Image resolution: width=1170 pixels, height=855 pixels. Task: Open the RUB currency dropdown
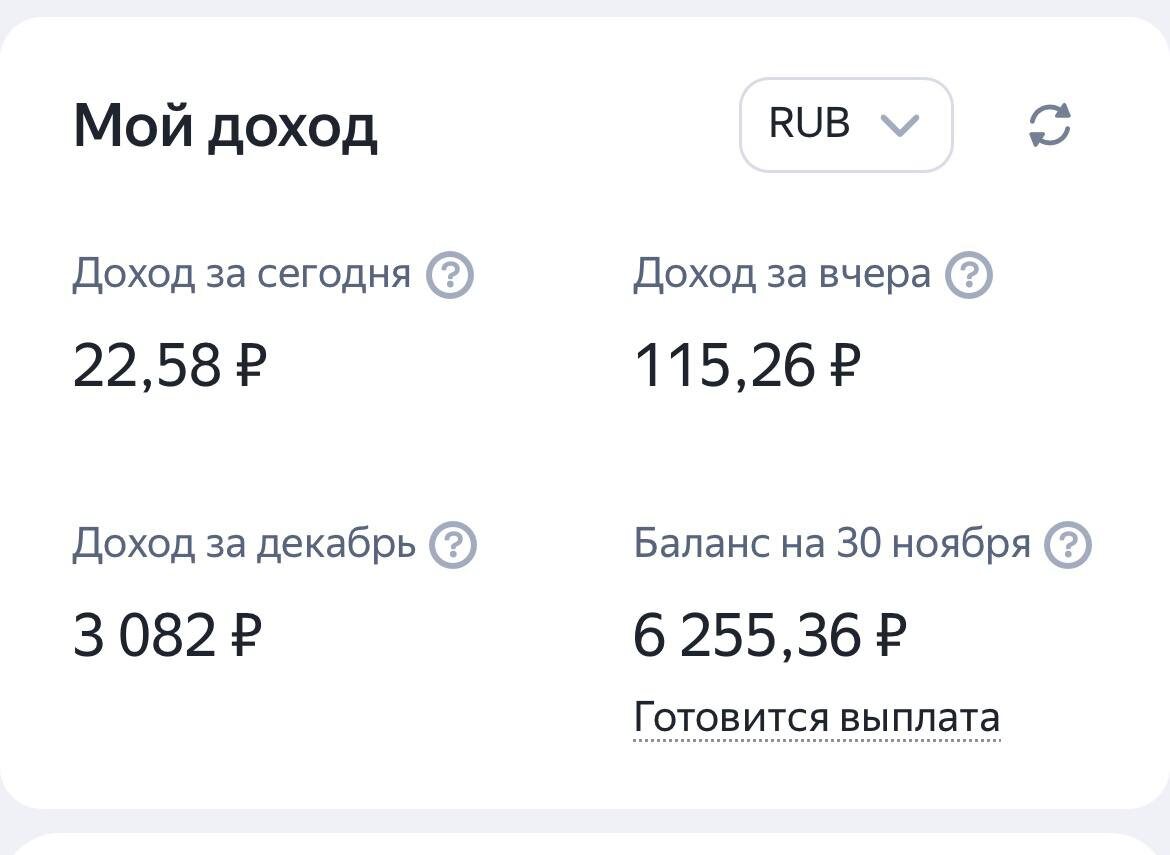[x=845, y=125]
